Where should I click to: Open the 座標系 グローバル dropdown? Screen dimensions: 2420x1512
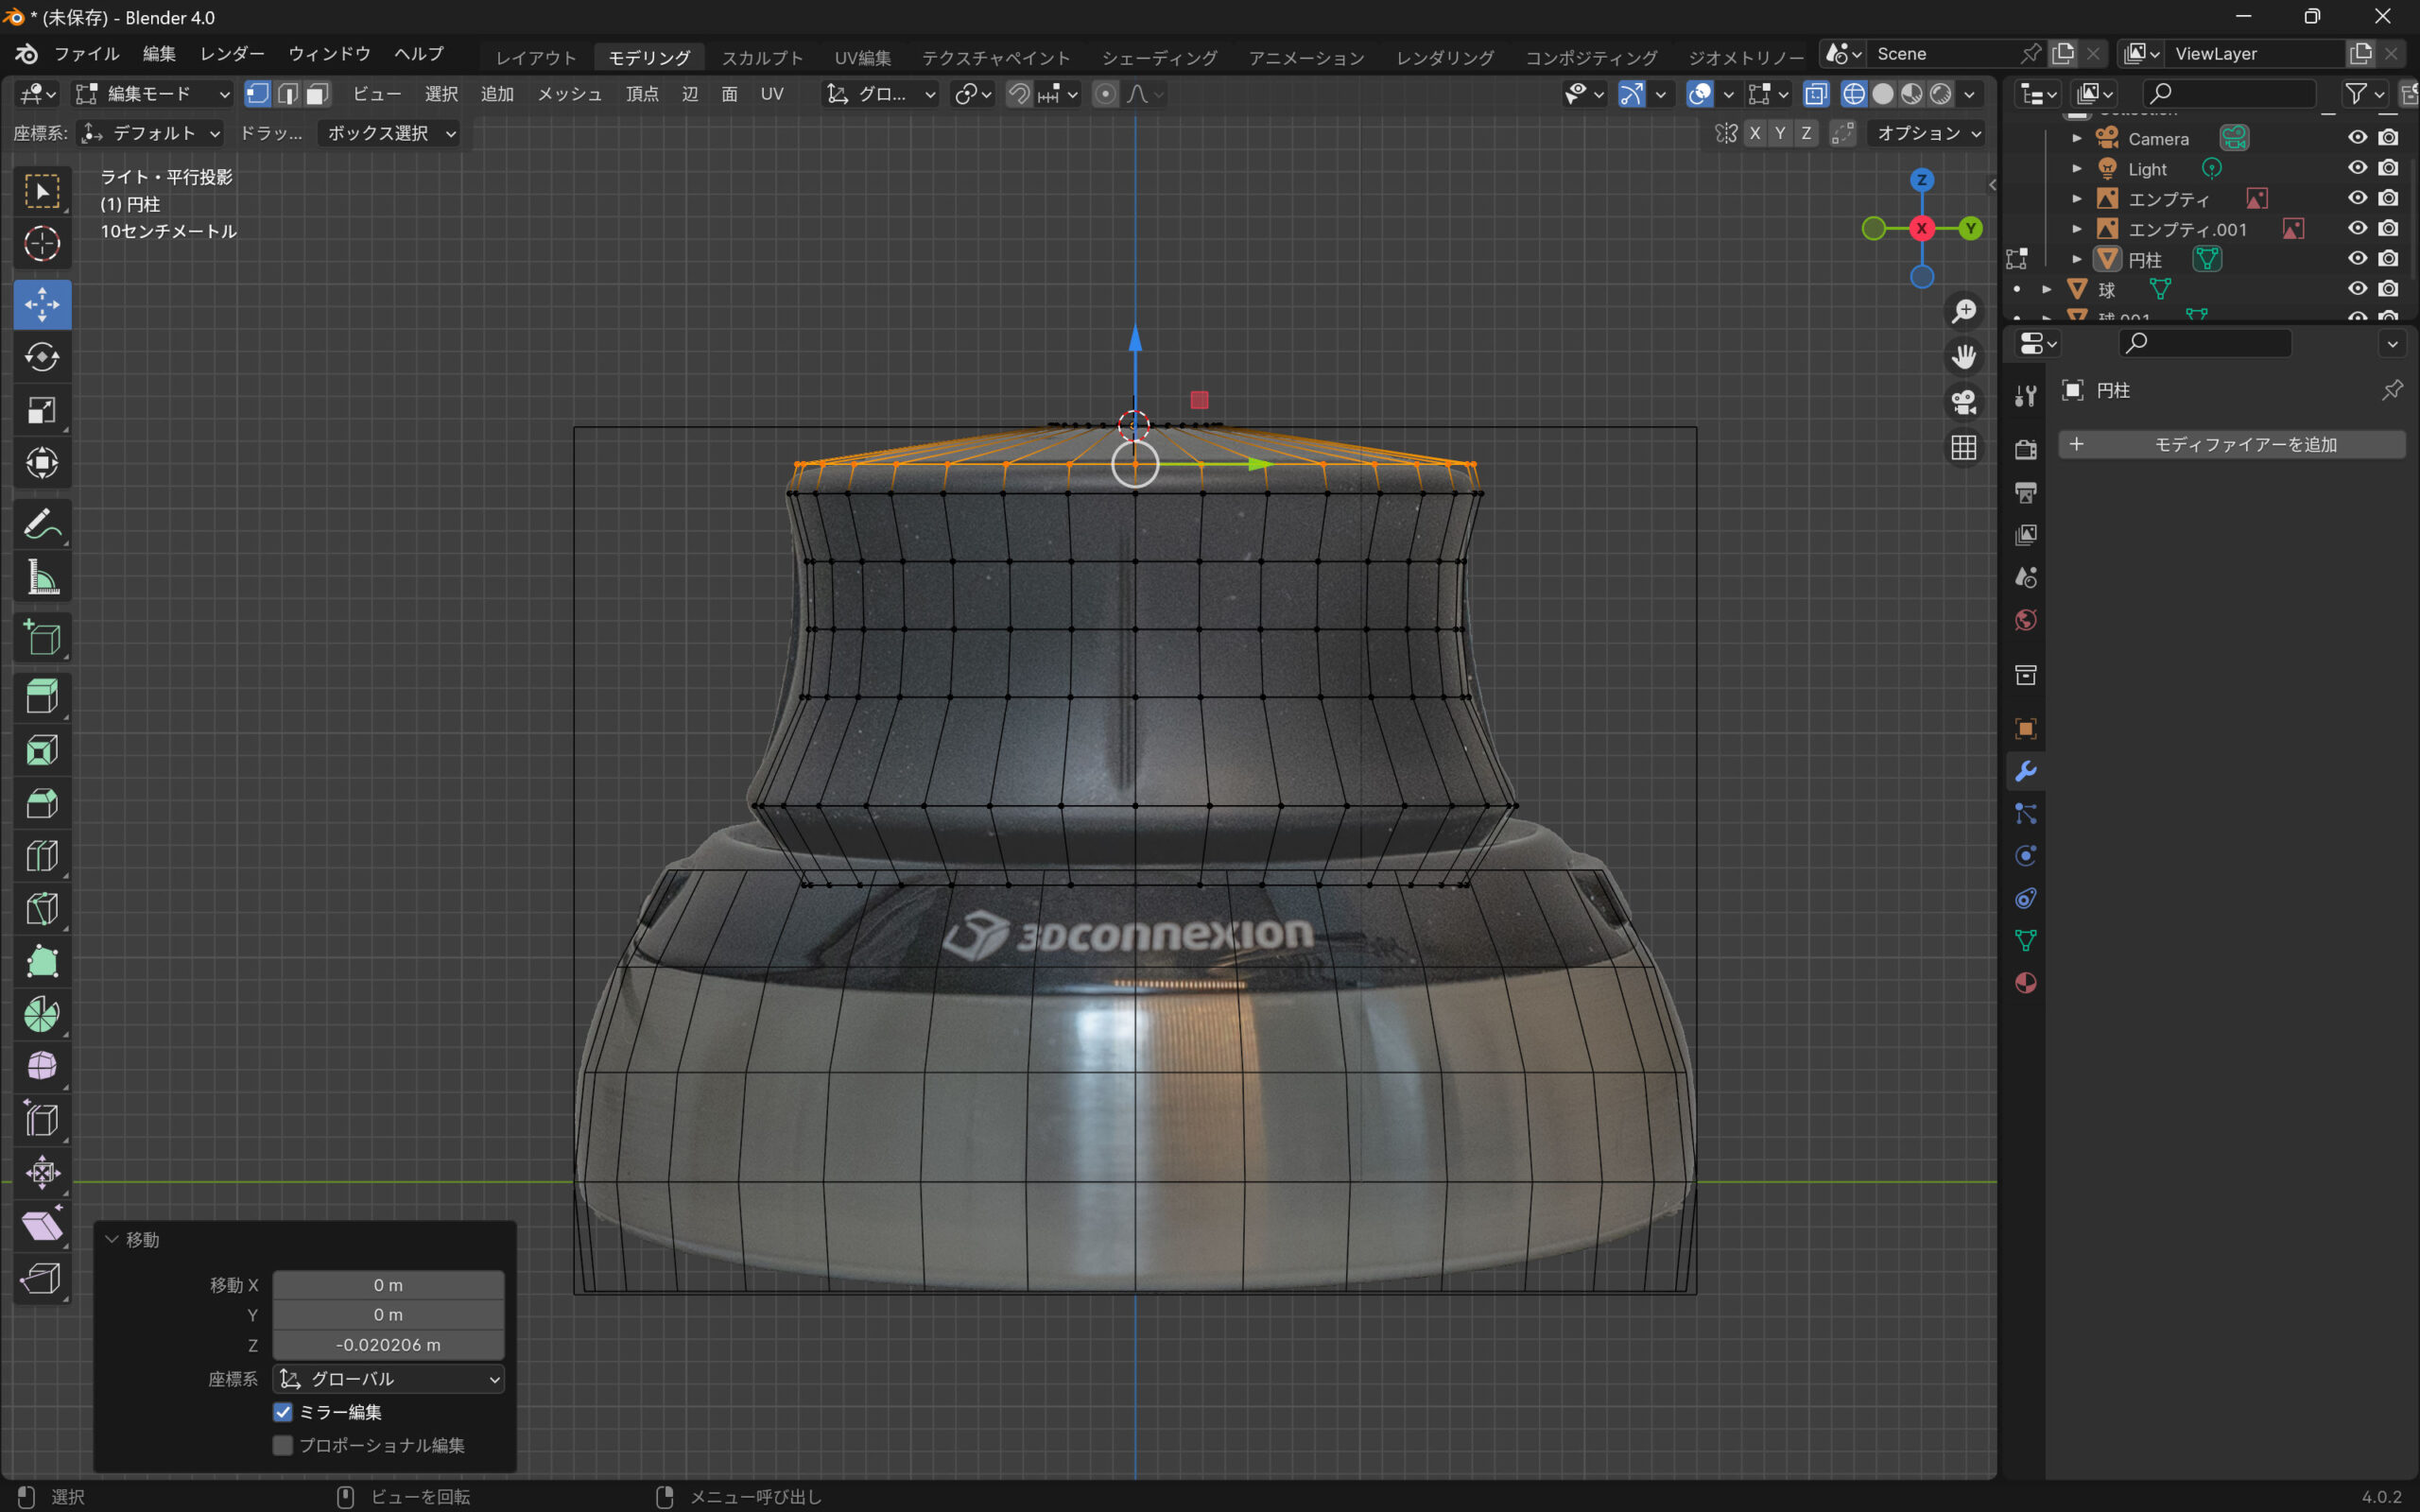point(388,1379)
